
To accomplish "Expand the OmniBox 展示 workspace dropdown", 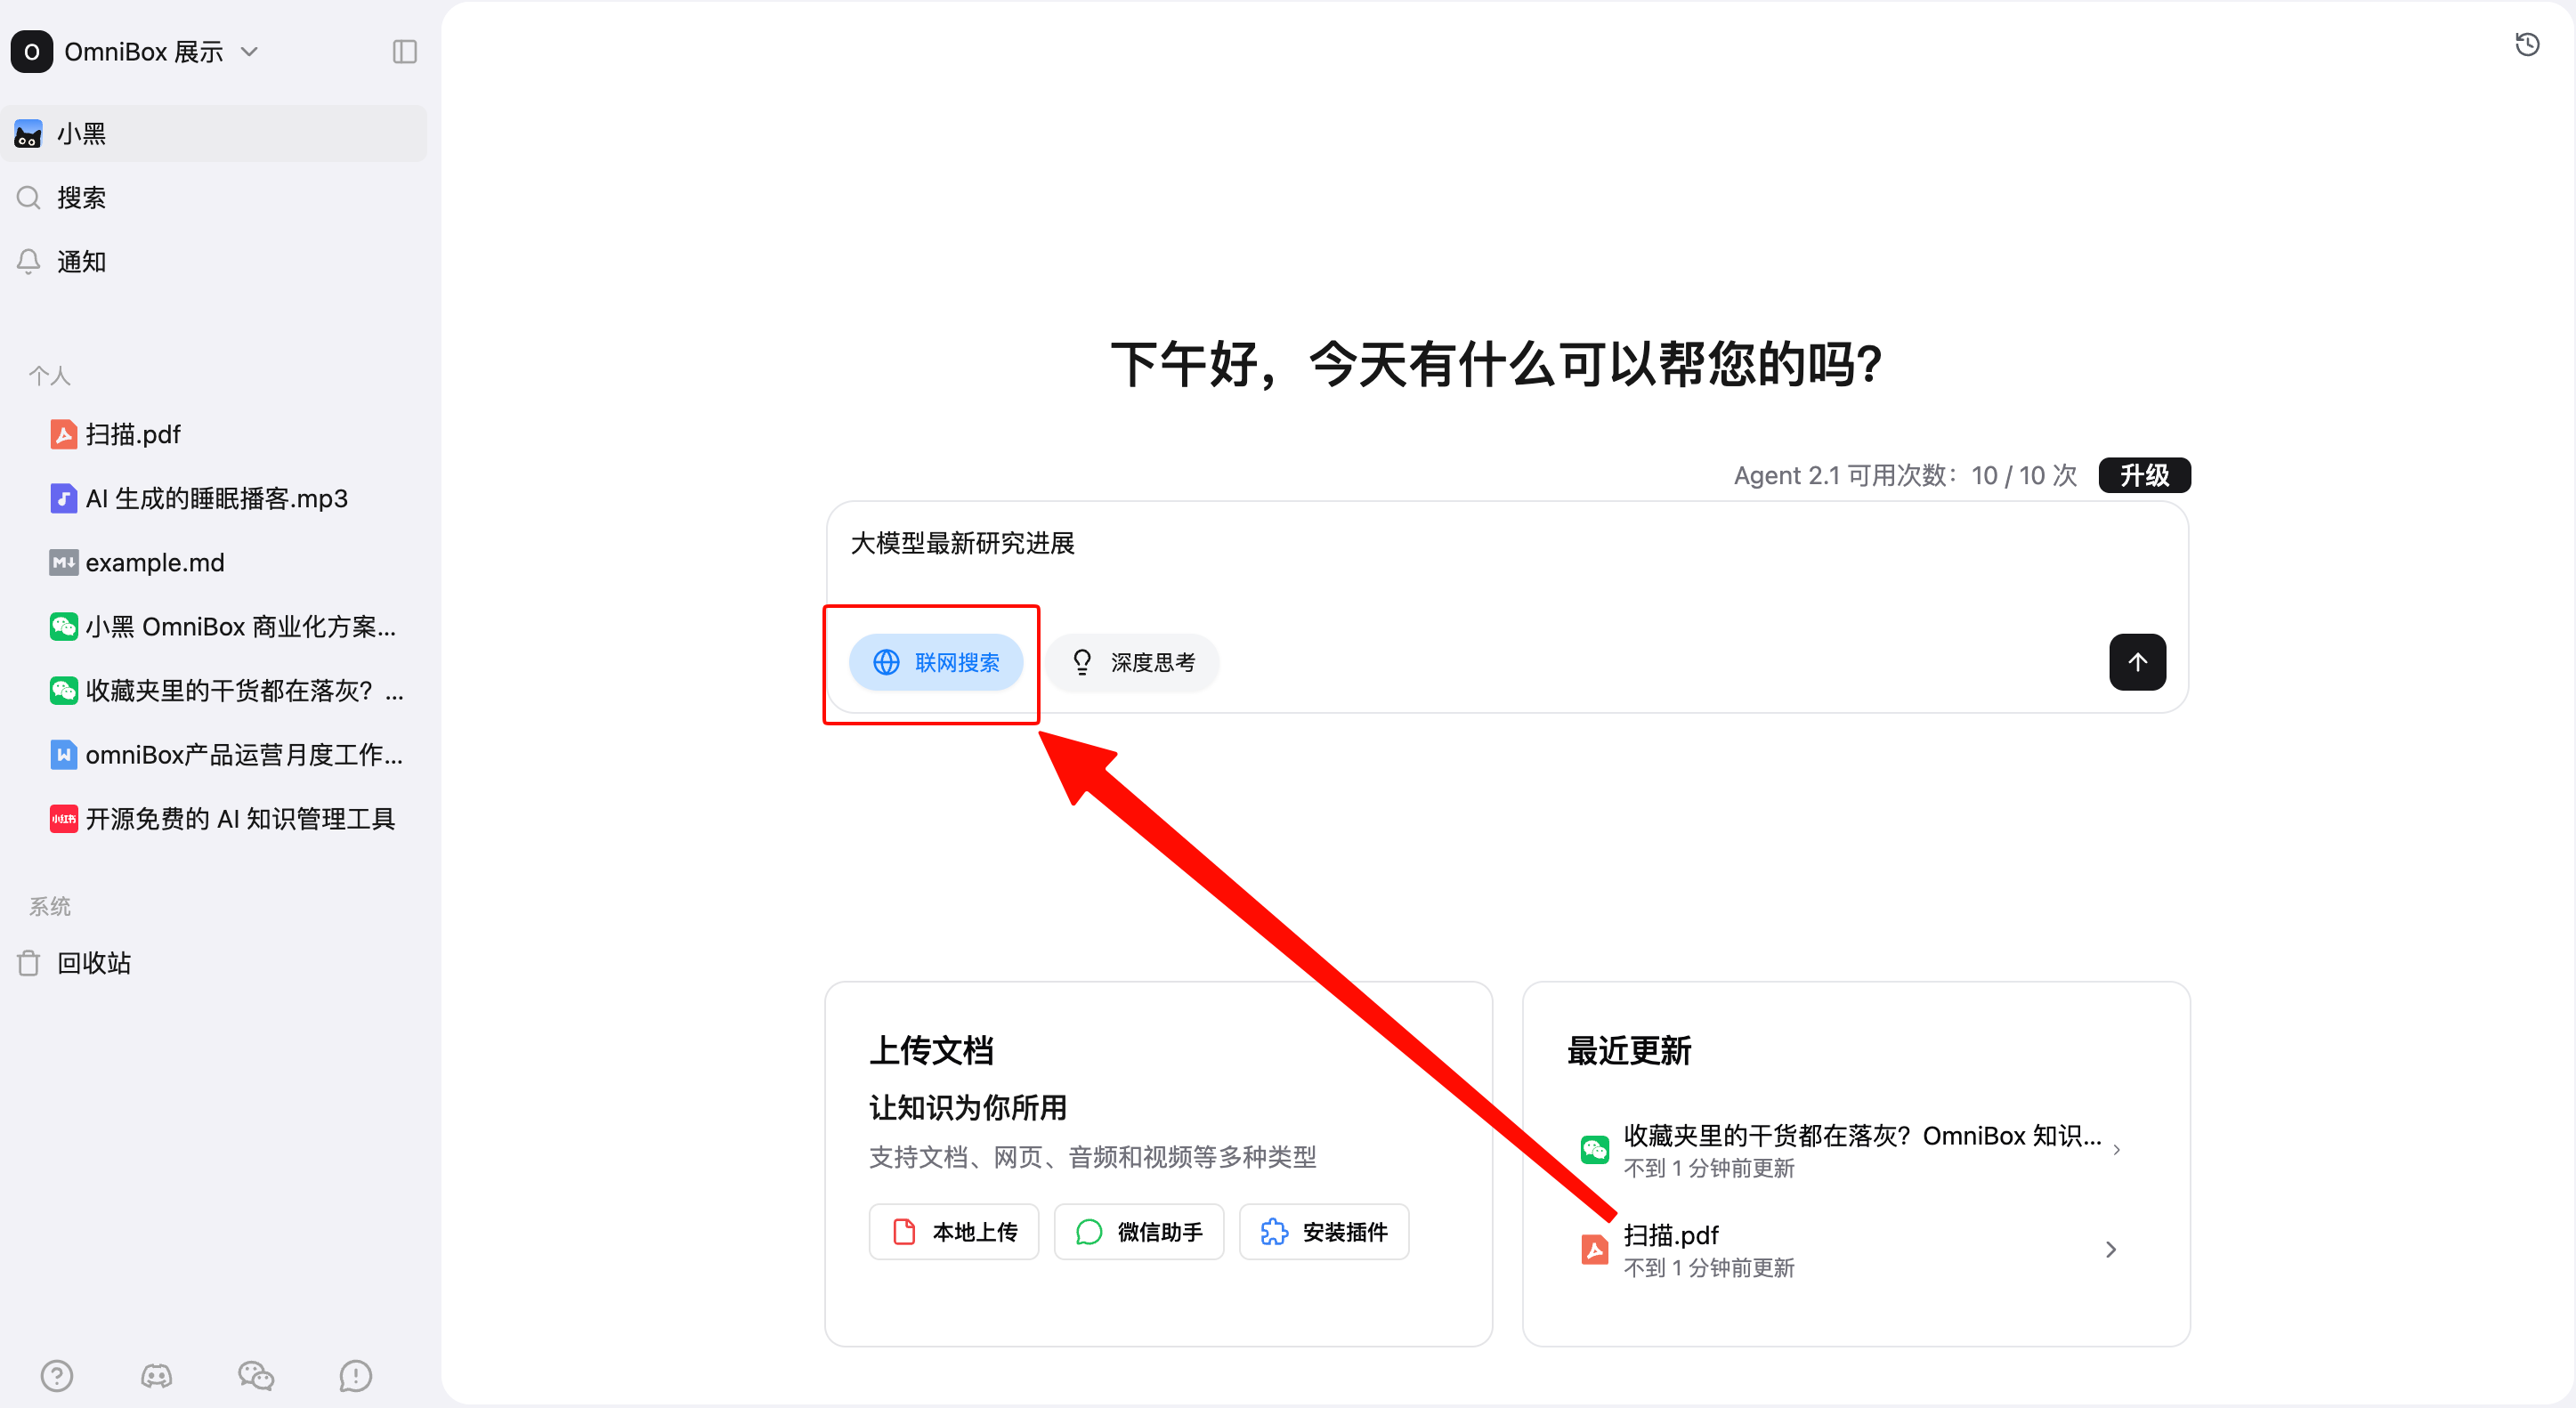I will tap(250, 52).
